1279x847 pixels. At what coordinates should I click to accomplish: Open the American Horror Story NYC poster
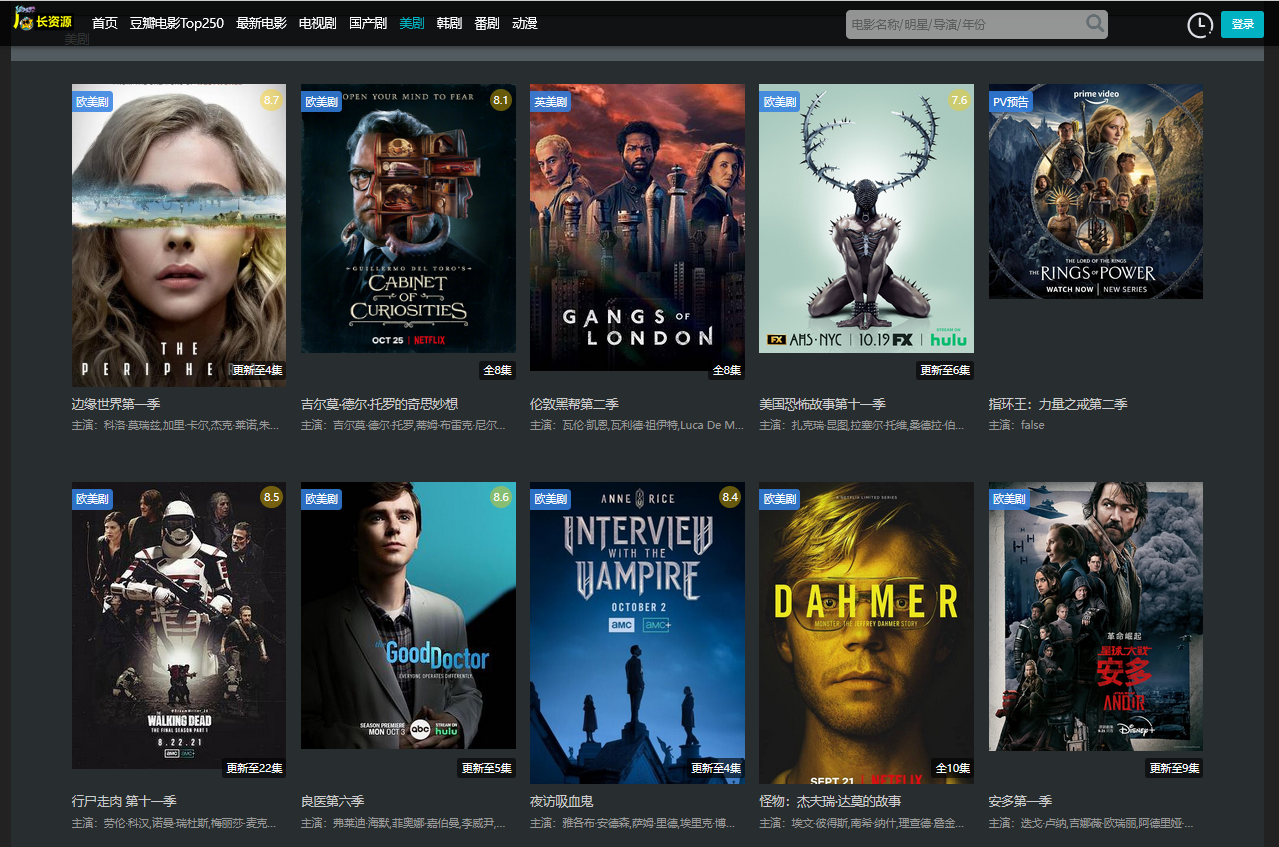pyautogui.click(x=866, y=218)
